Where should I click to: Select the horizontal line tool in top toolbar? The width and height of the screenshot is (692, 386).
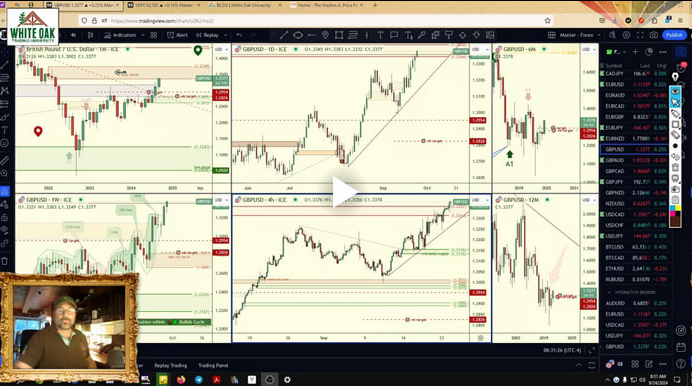312,35
